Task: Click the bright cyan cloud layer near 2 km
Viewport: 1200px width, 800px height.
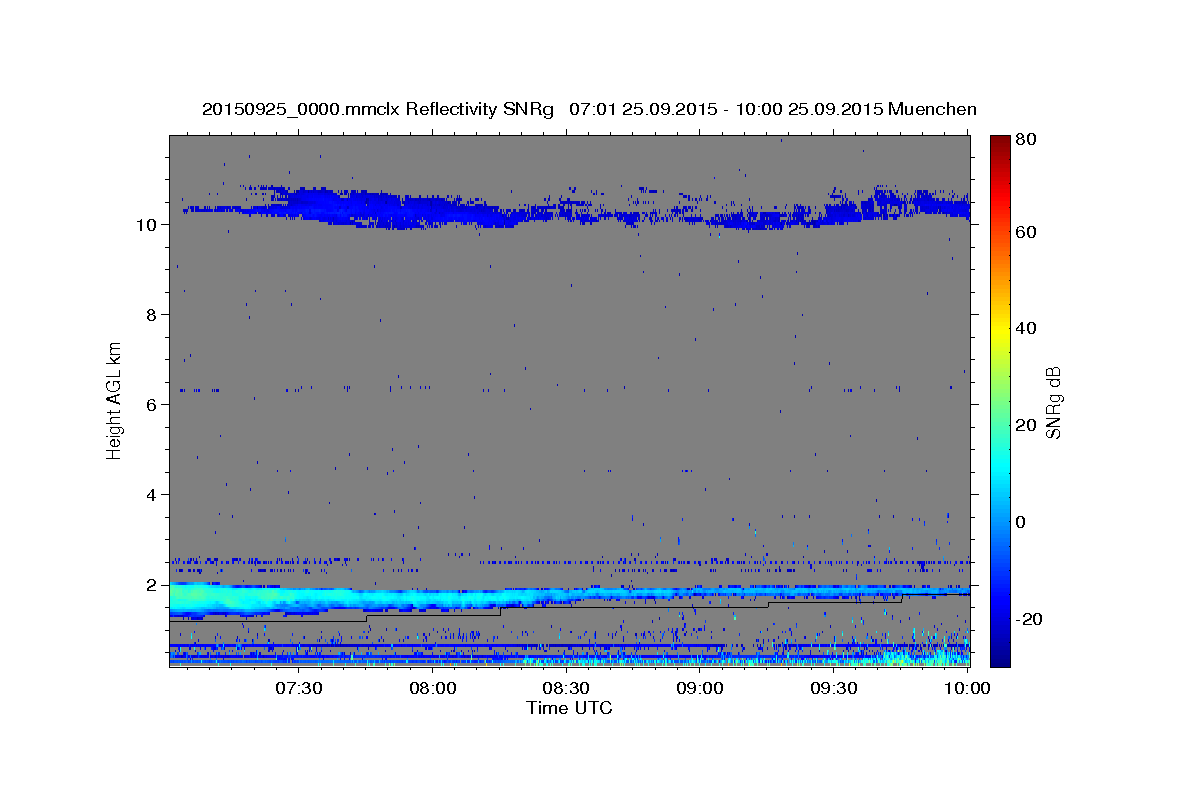Action: point(569,598)
